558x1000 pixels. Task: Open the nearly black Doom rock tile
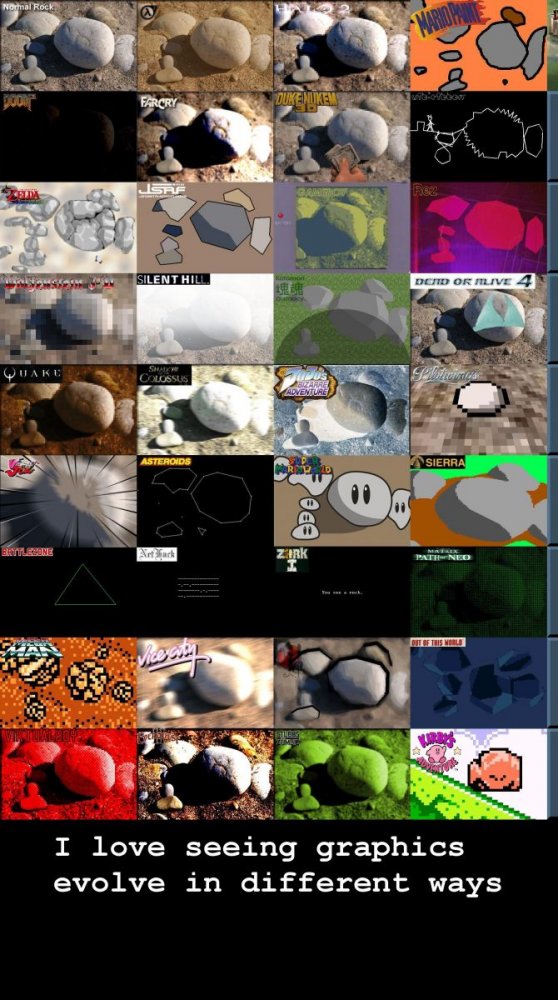pyautogui.click(x=68, y=136)
